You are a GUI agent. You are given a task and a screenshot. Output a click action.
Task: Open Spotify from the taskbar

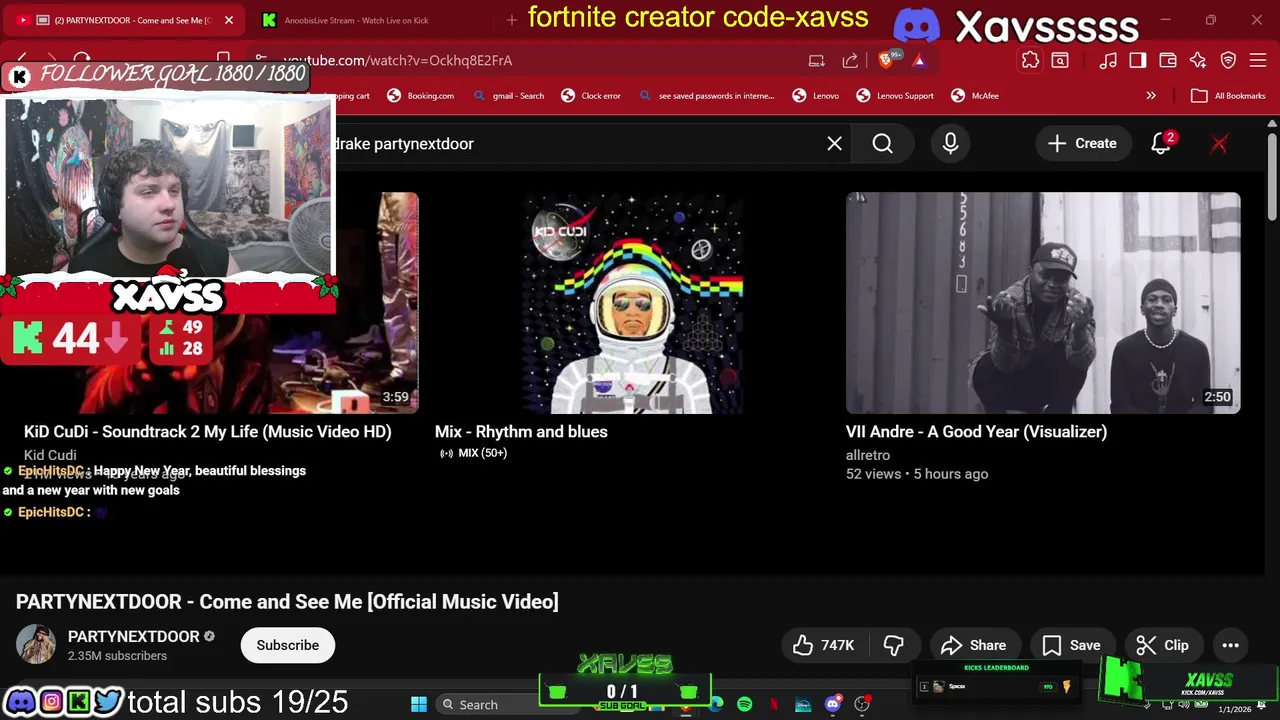744,705
